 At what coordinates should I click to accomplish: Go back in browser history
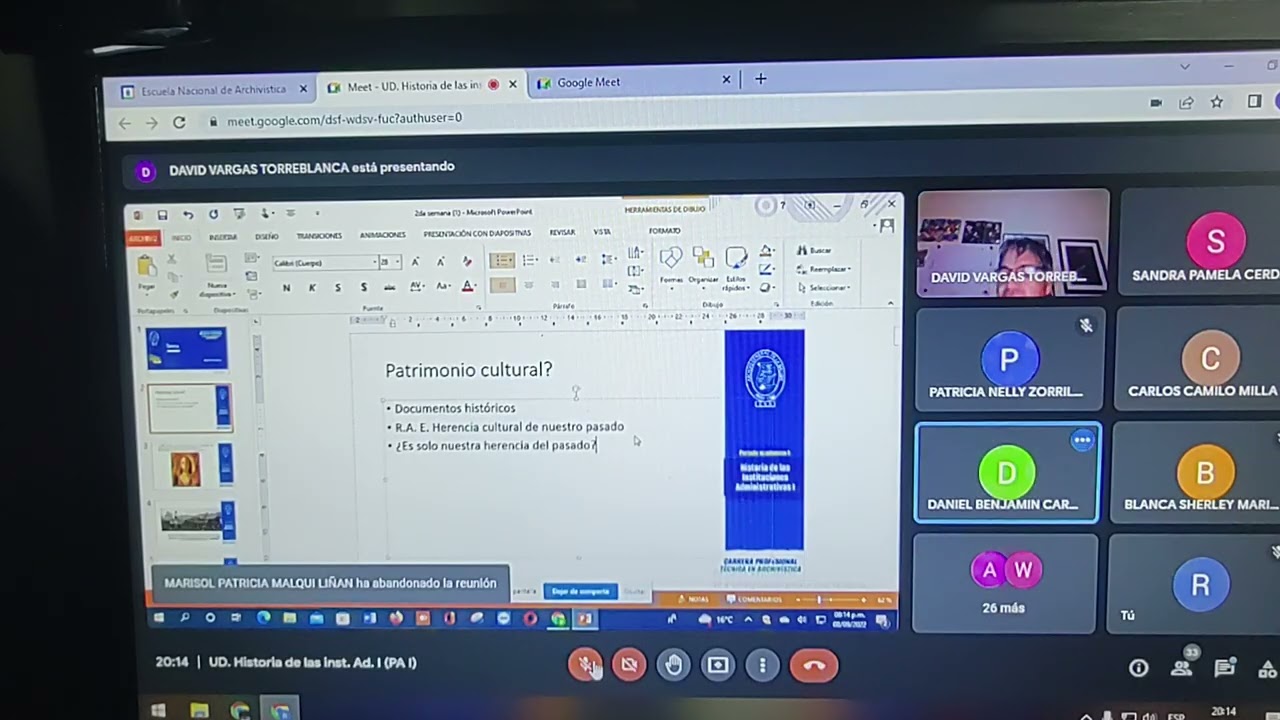tap(124, 123)
